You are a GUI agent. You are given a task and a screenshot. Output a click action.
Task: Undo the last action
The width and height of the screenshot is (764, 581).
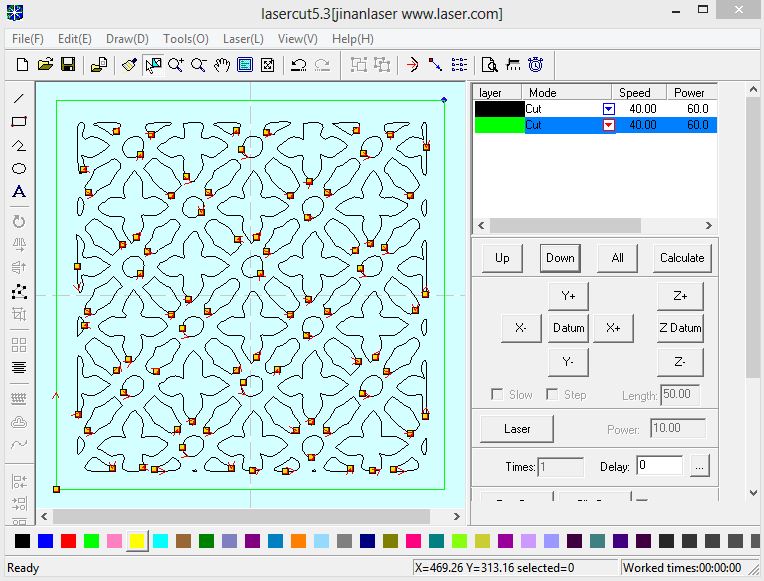298,64
